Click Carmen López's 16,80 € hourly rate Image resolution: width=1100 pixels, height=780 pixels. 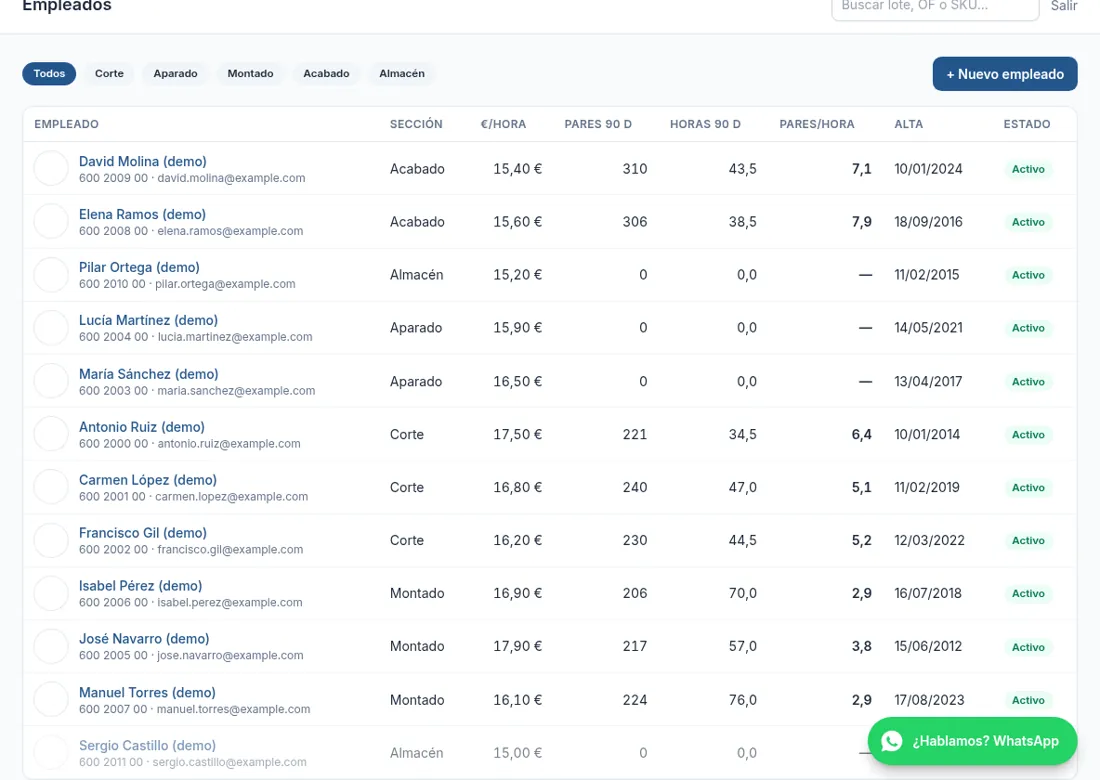click(x=517, y=488)
